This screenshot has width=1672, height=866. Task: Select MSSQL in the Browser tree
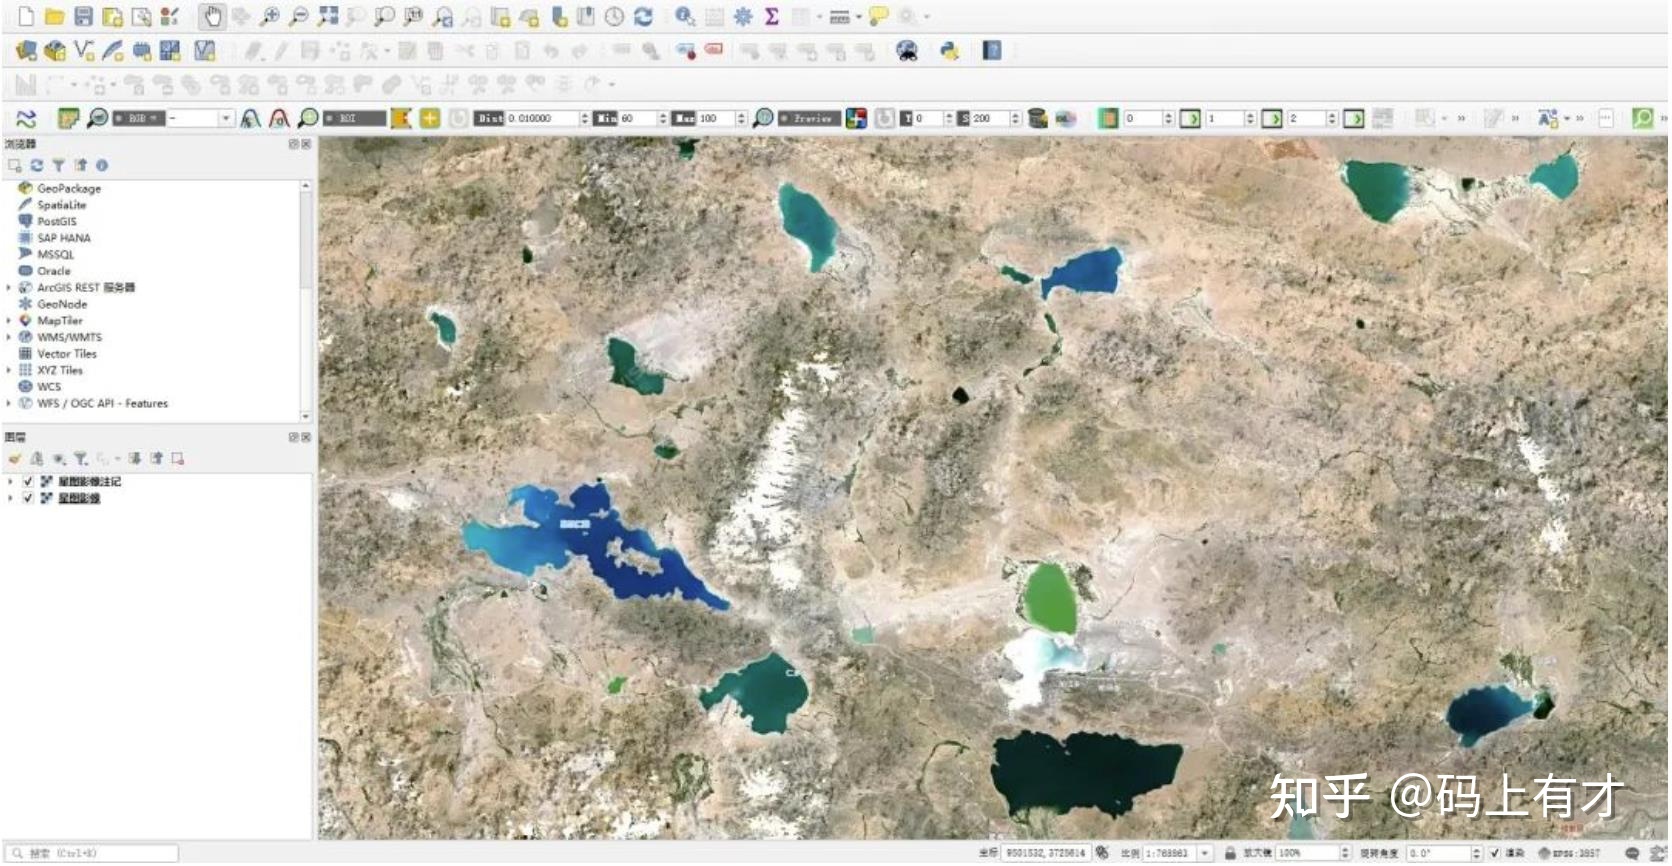[x=55, y=254]
